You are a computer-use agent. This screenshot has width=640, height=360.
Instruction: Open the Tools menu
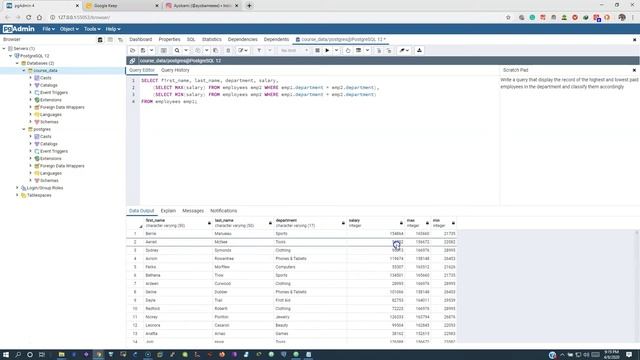pyautogui.click(x=92, y=29)
